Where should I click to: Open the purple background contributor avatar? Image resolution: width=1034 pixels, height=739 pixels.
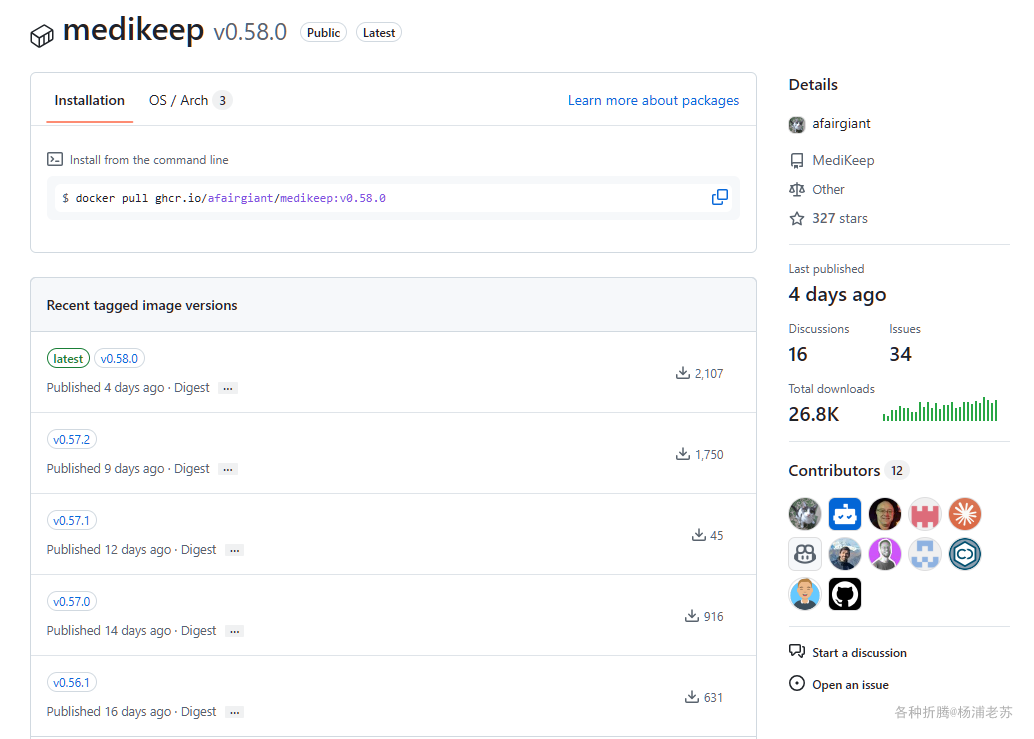[884, 554]
